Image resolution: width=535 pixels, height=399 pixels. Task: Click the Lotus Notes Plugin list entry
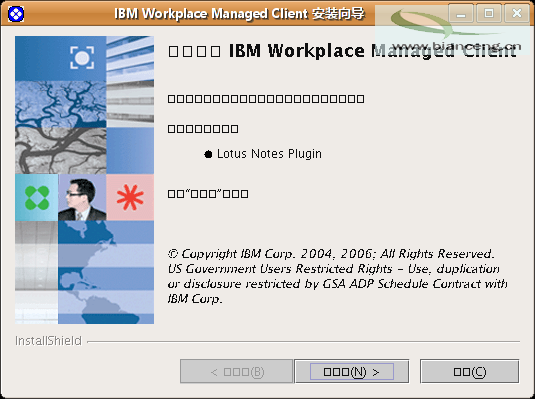(263, 154)
